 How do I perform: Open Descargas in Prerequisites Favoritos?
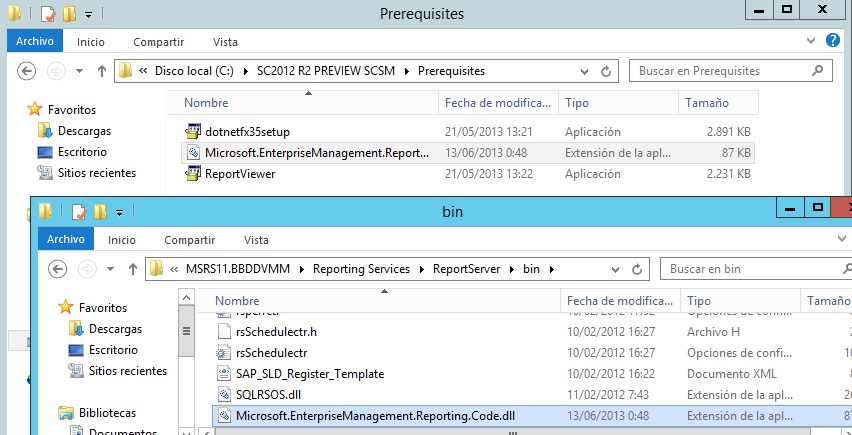coord(84,130)
